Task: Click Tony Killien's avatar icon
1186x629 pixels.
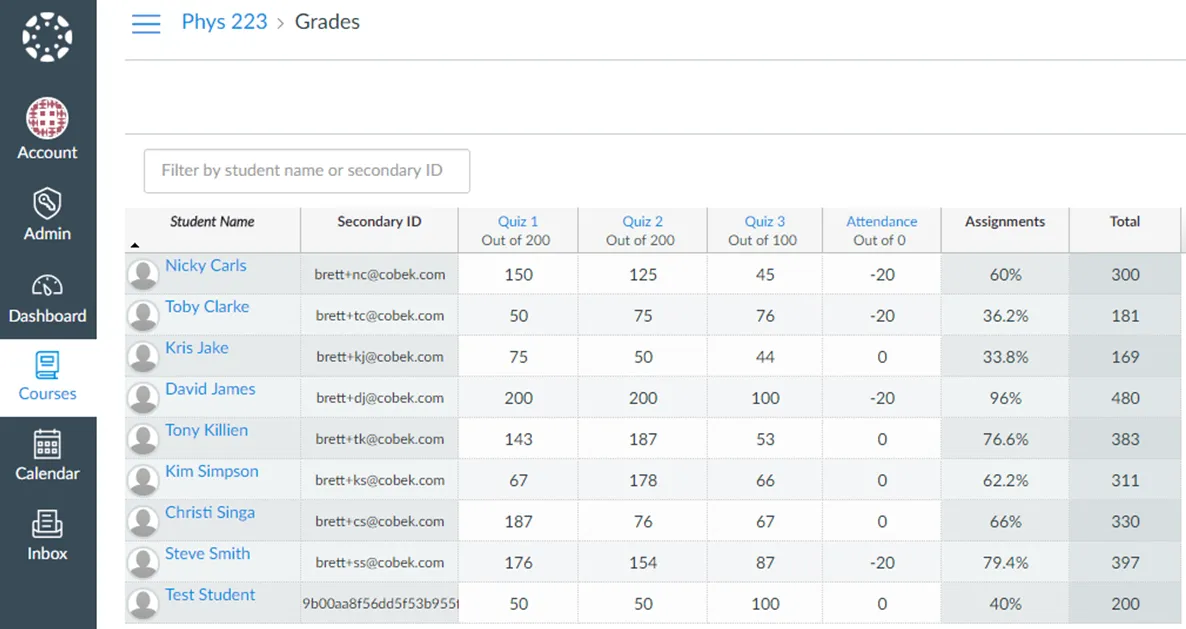Action: tap(143, 438)
